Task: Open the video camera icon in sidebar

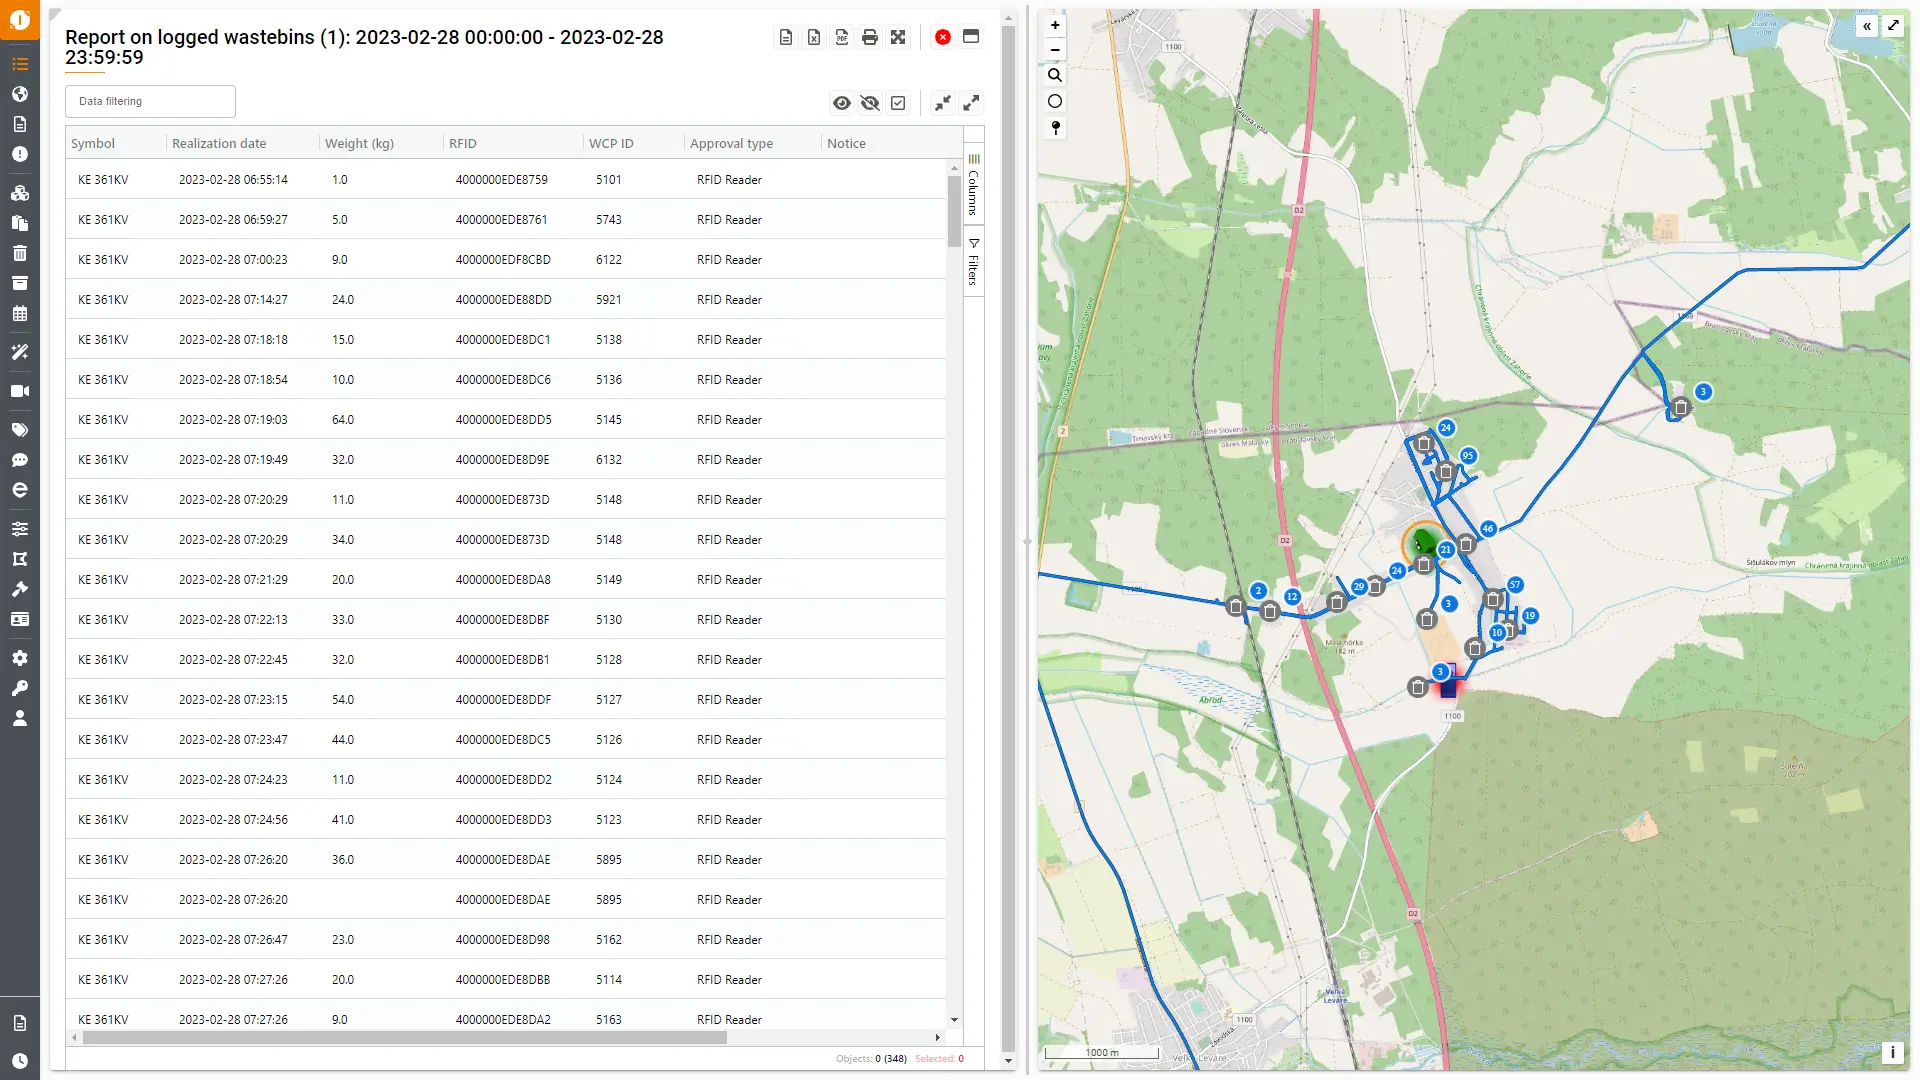Action: [x=20, y=391]
